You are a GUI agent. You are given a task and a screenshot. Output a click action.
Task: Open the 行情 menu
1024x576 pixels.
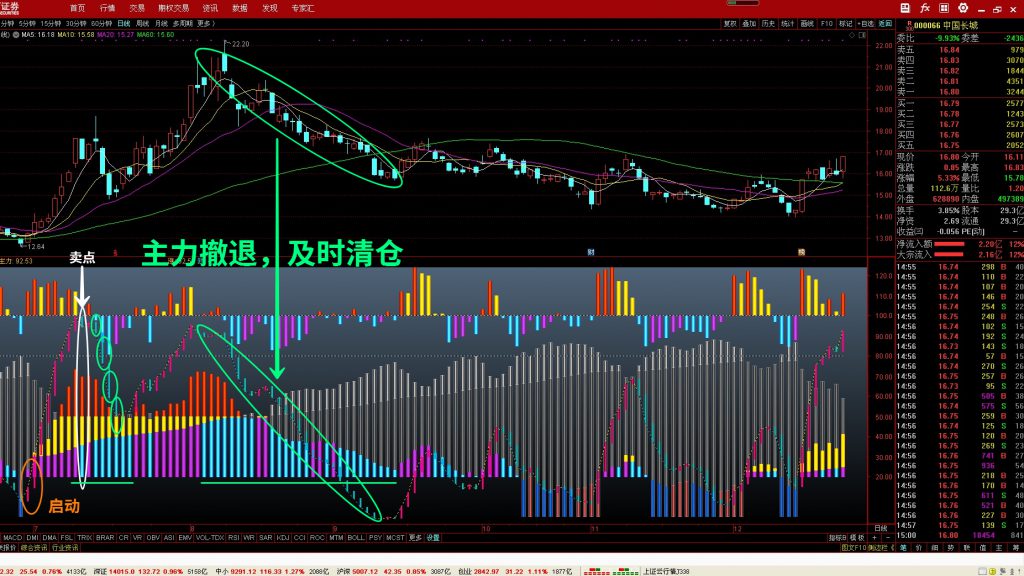(x=107, y=7)
